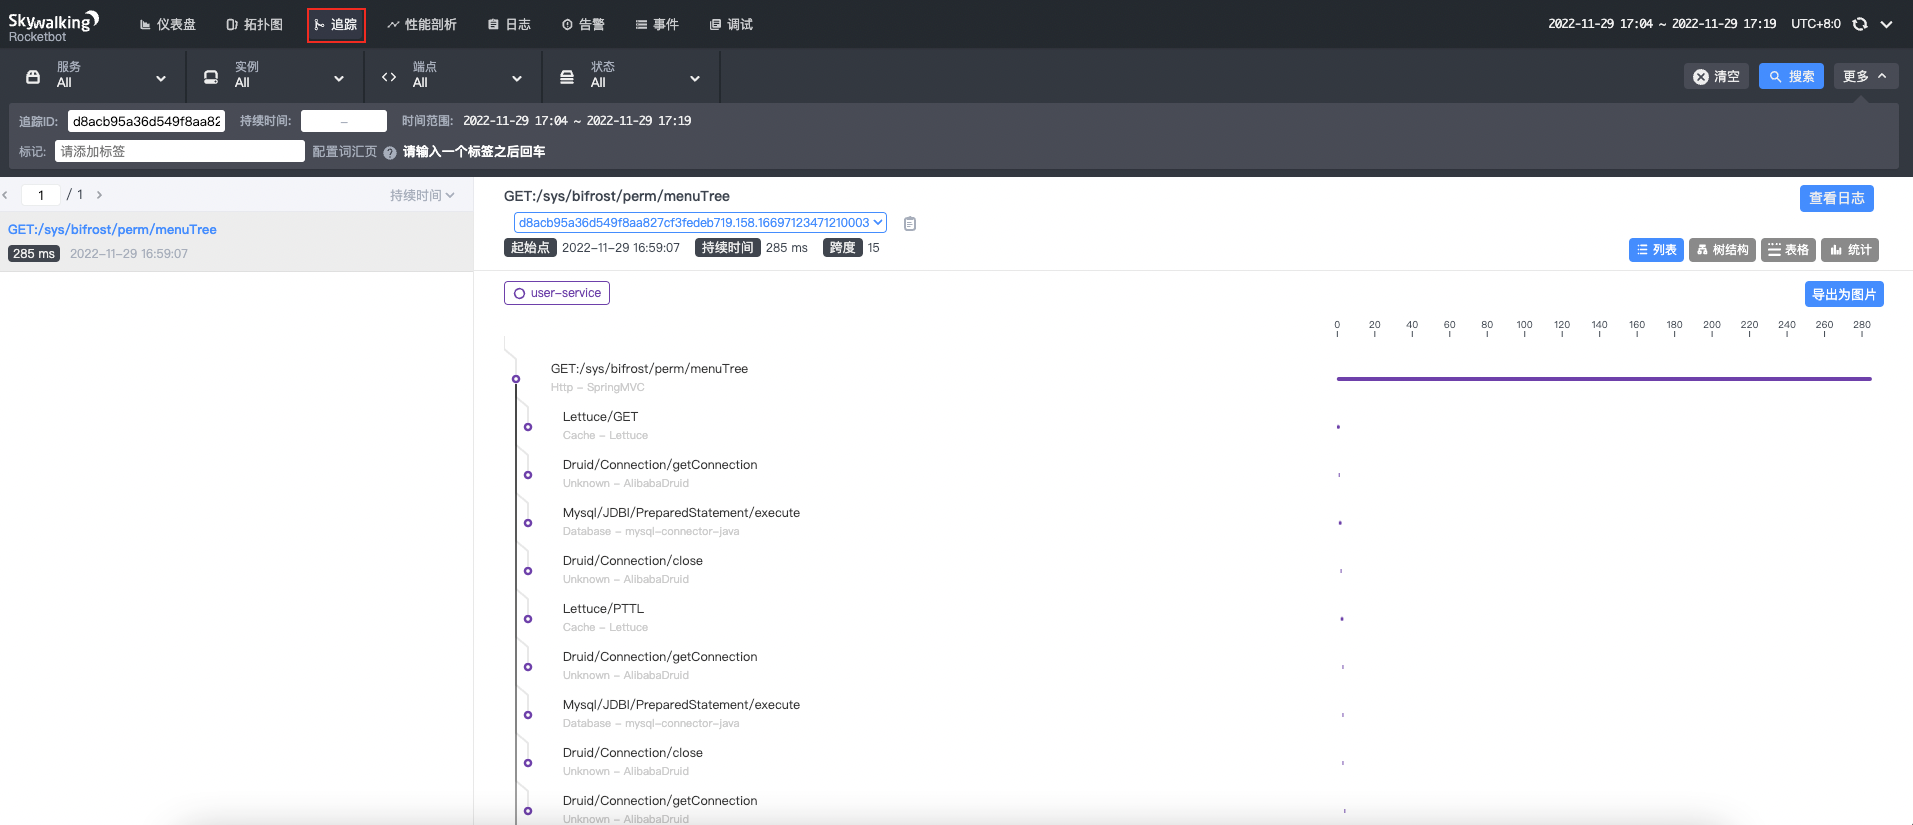Open the trace ID segment dropdown
The width and height of the screenshot is (1913, 825).
700,223
